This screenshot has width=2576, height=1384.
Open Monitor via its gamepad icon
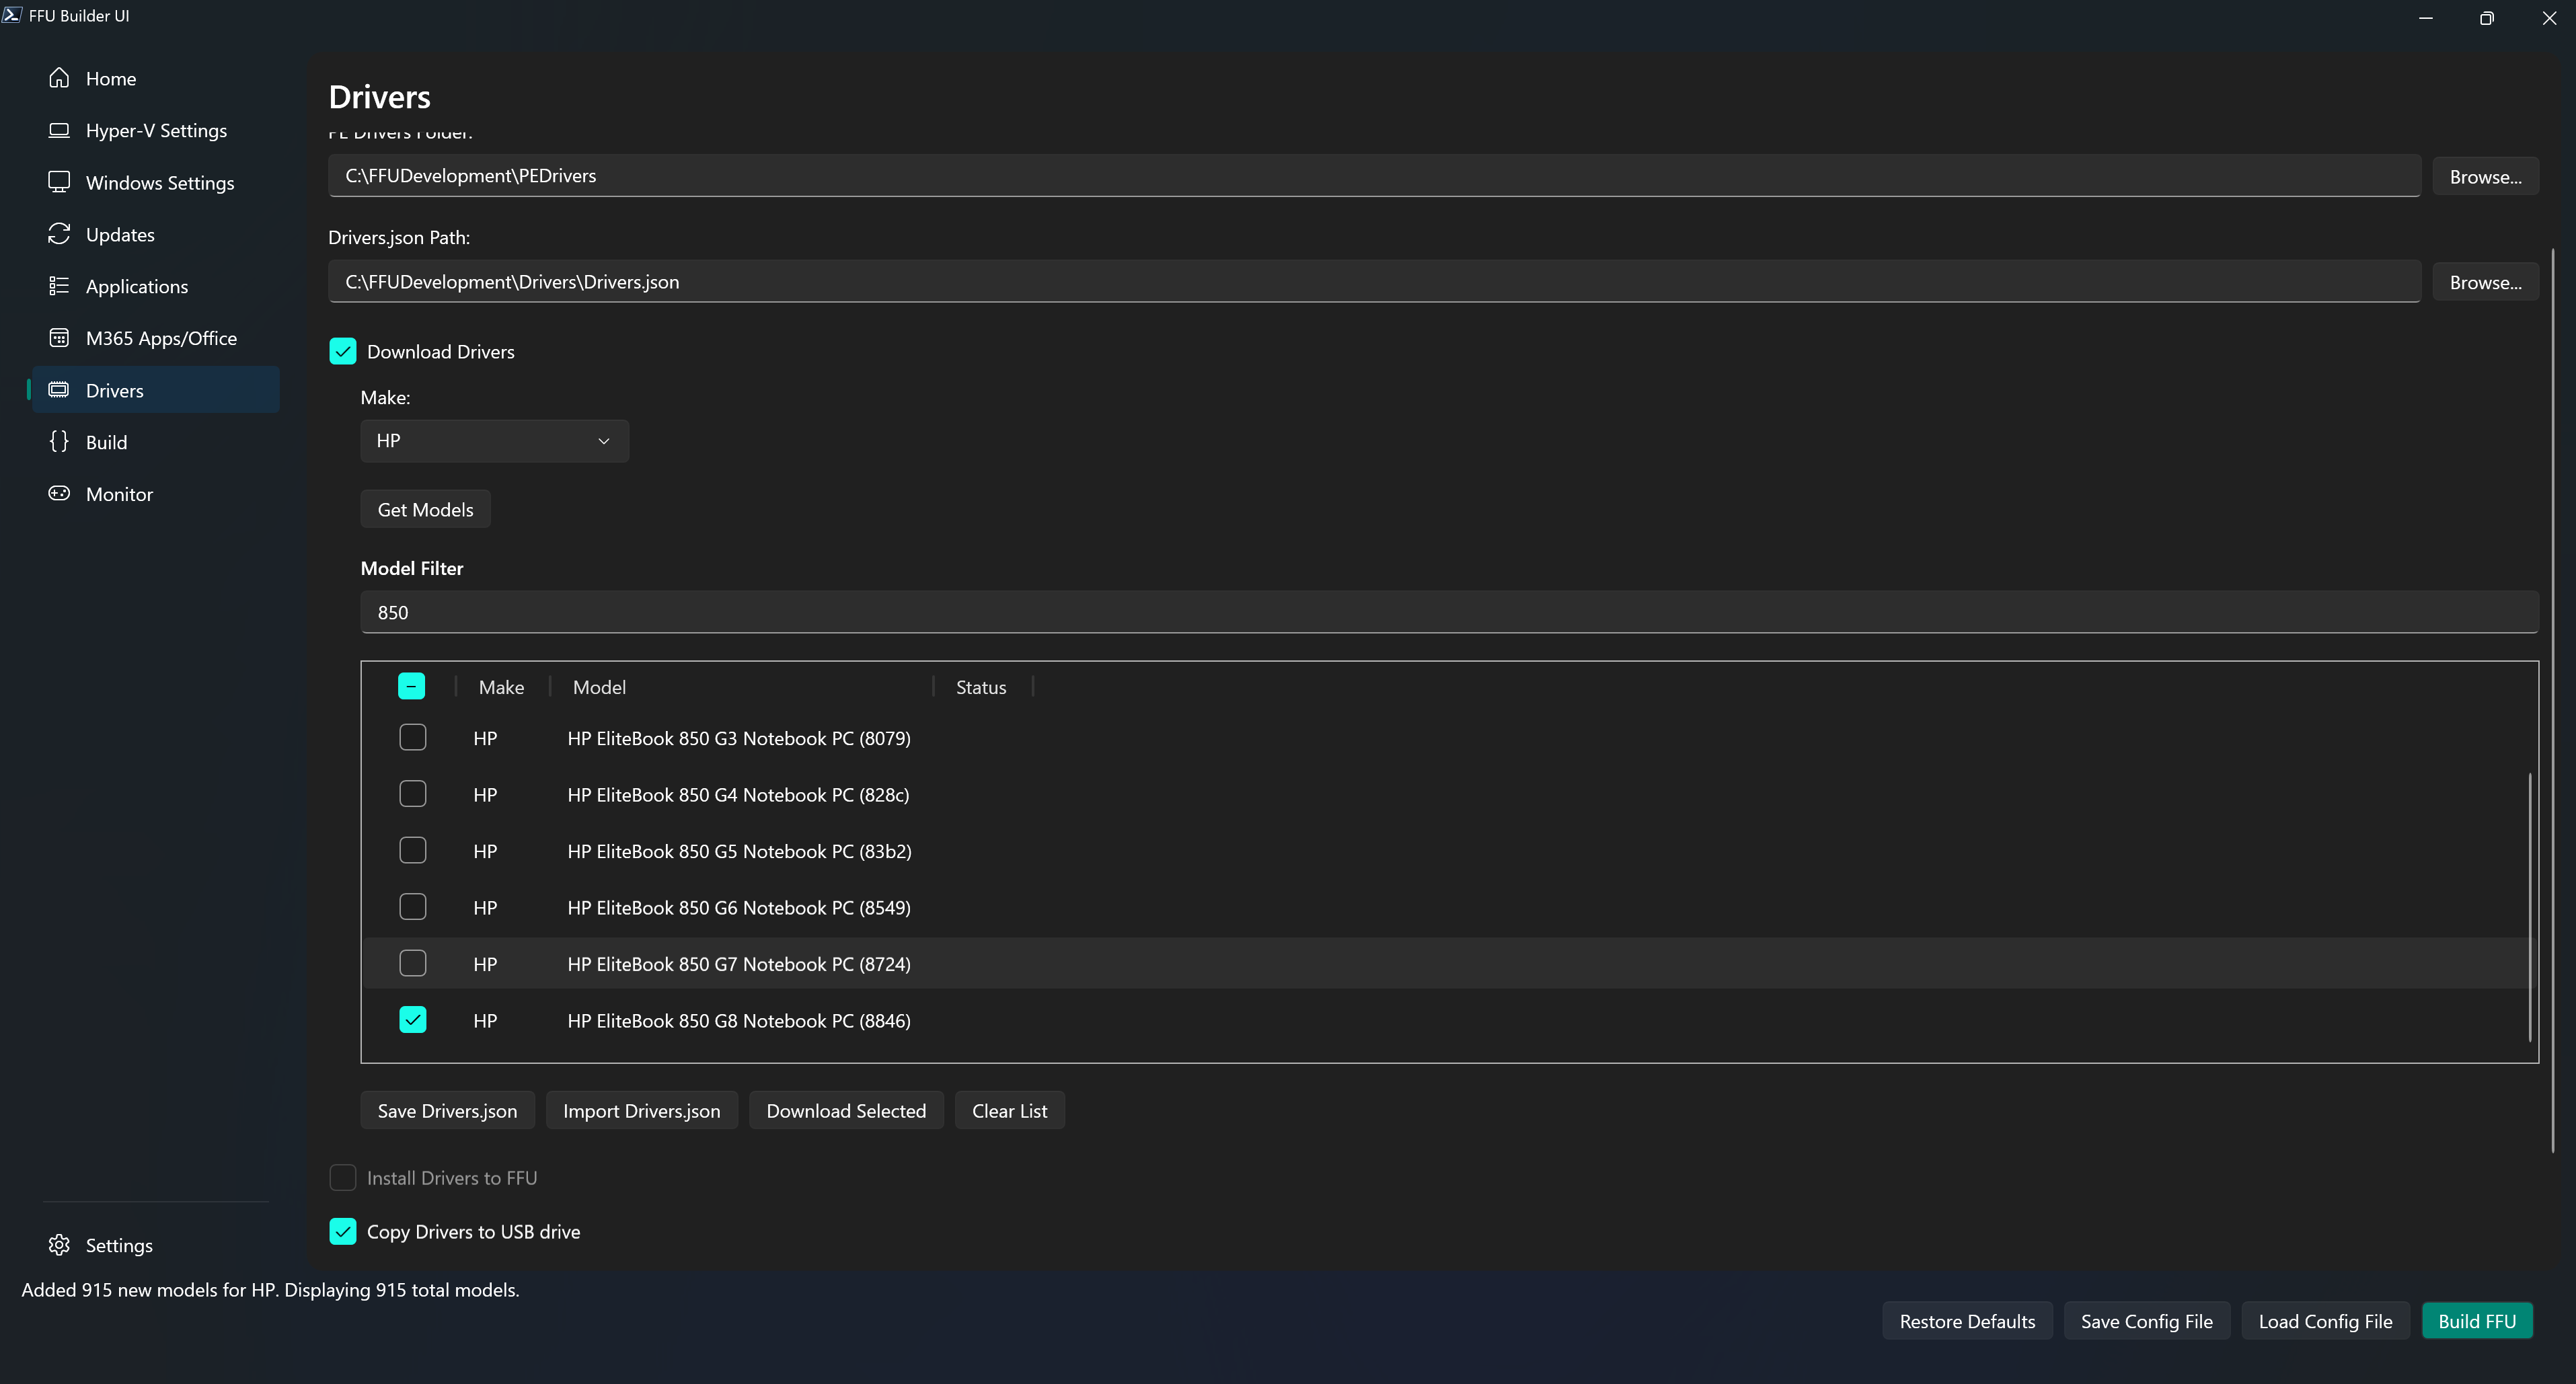[x=59, y=494]
